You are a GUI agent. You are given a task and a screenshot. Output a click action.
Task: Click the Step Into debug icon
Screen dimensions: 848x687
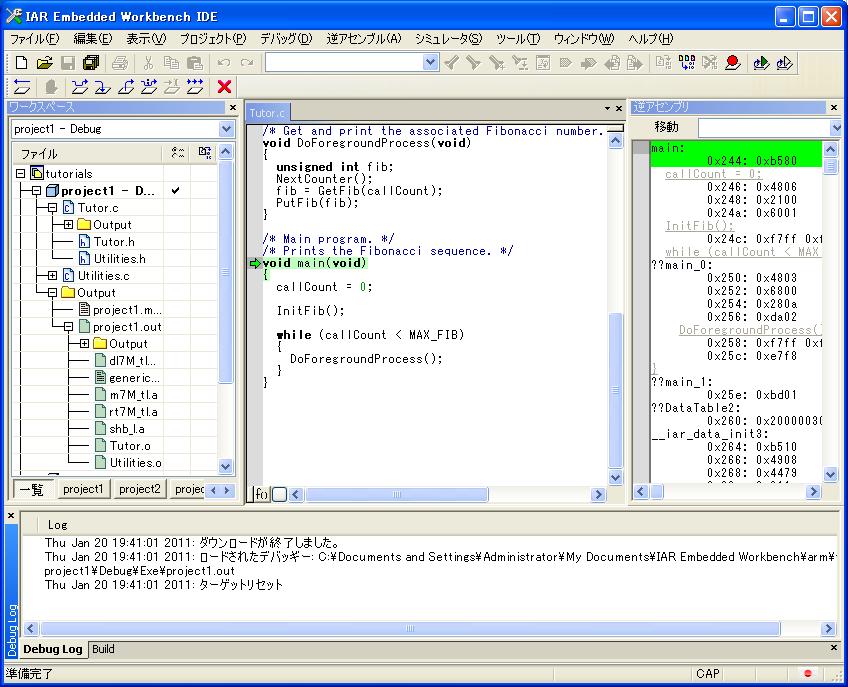click(x=103, y=87)
